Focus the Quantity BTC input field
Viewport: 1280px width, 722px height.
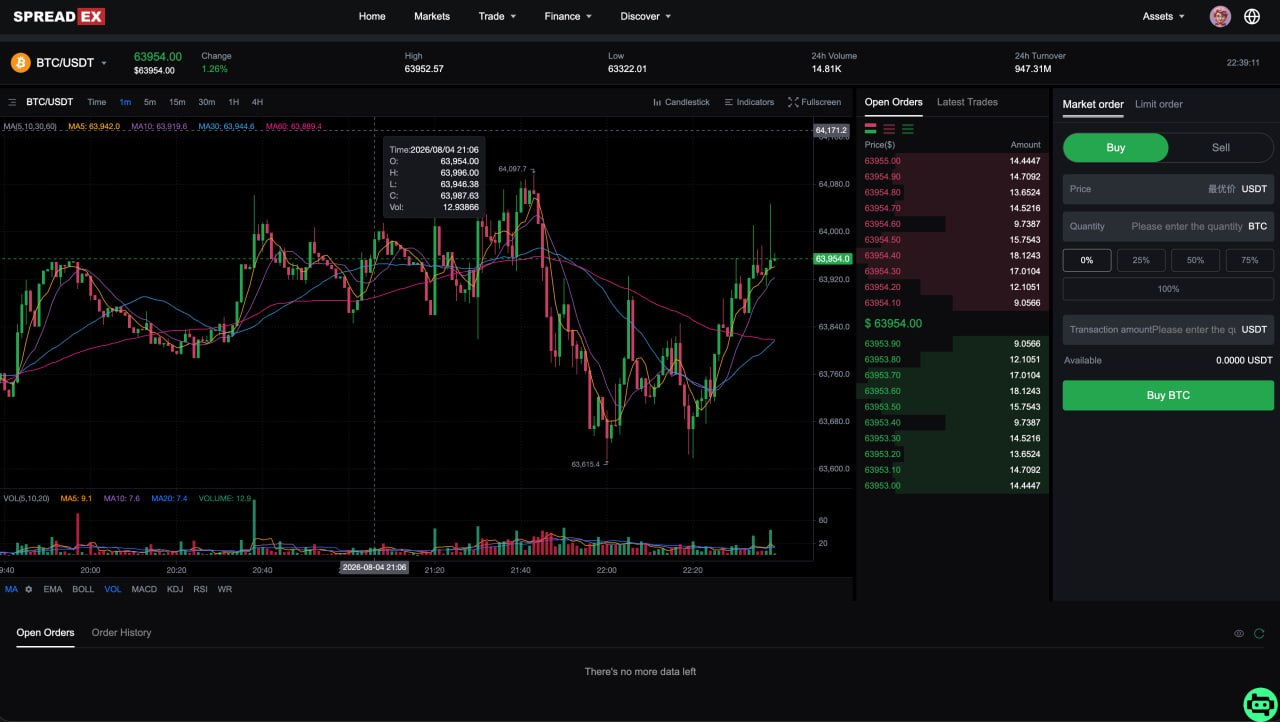[x=1168, y=226]
